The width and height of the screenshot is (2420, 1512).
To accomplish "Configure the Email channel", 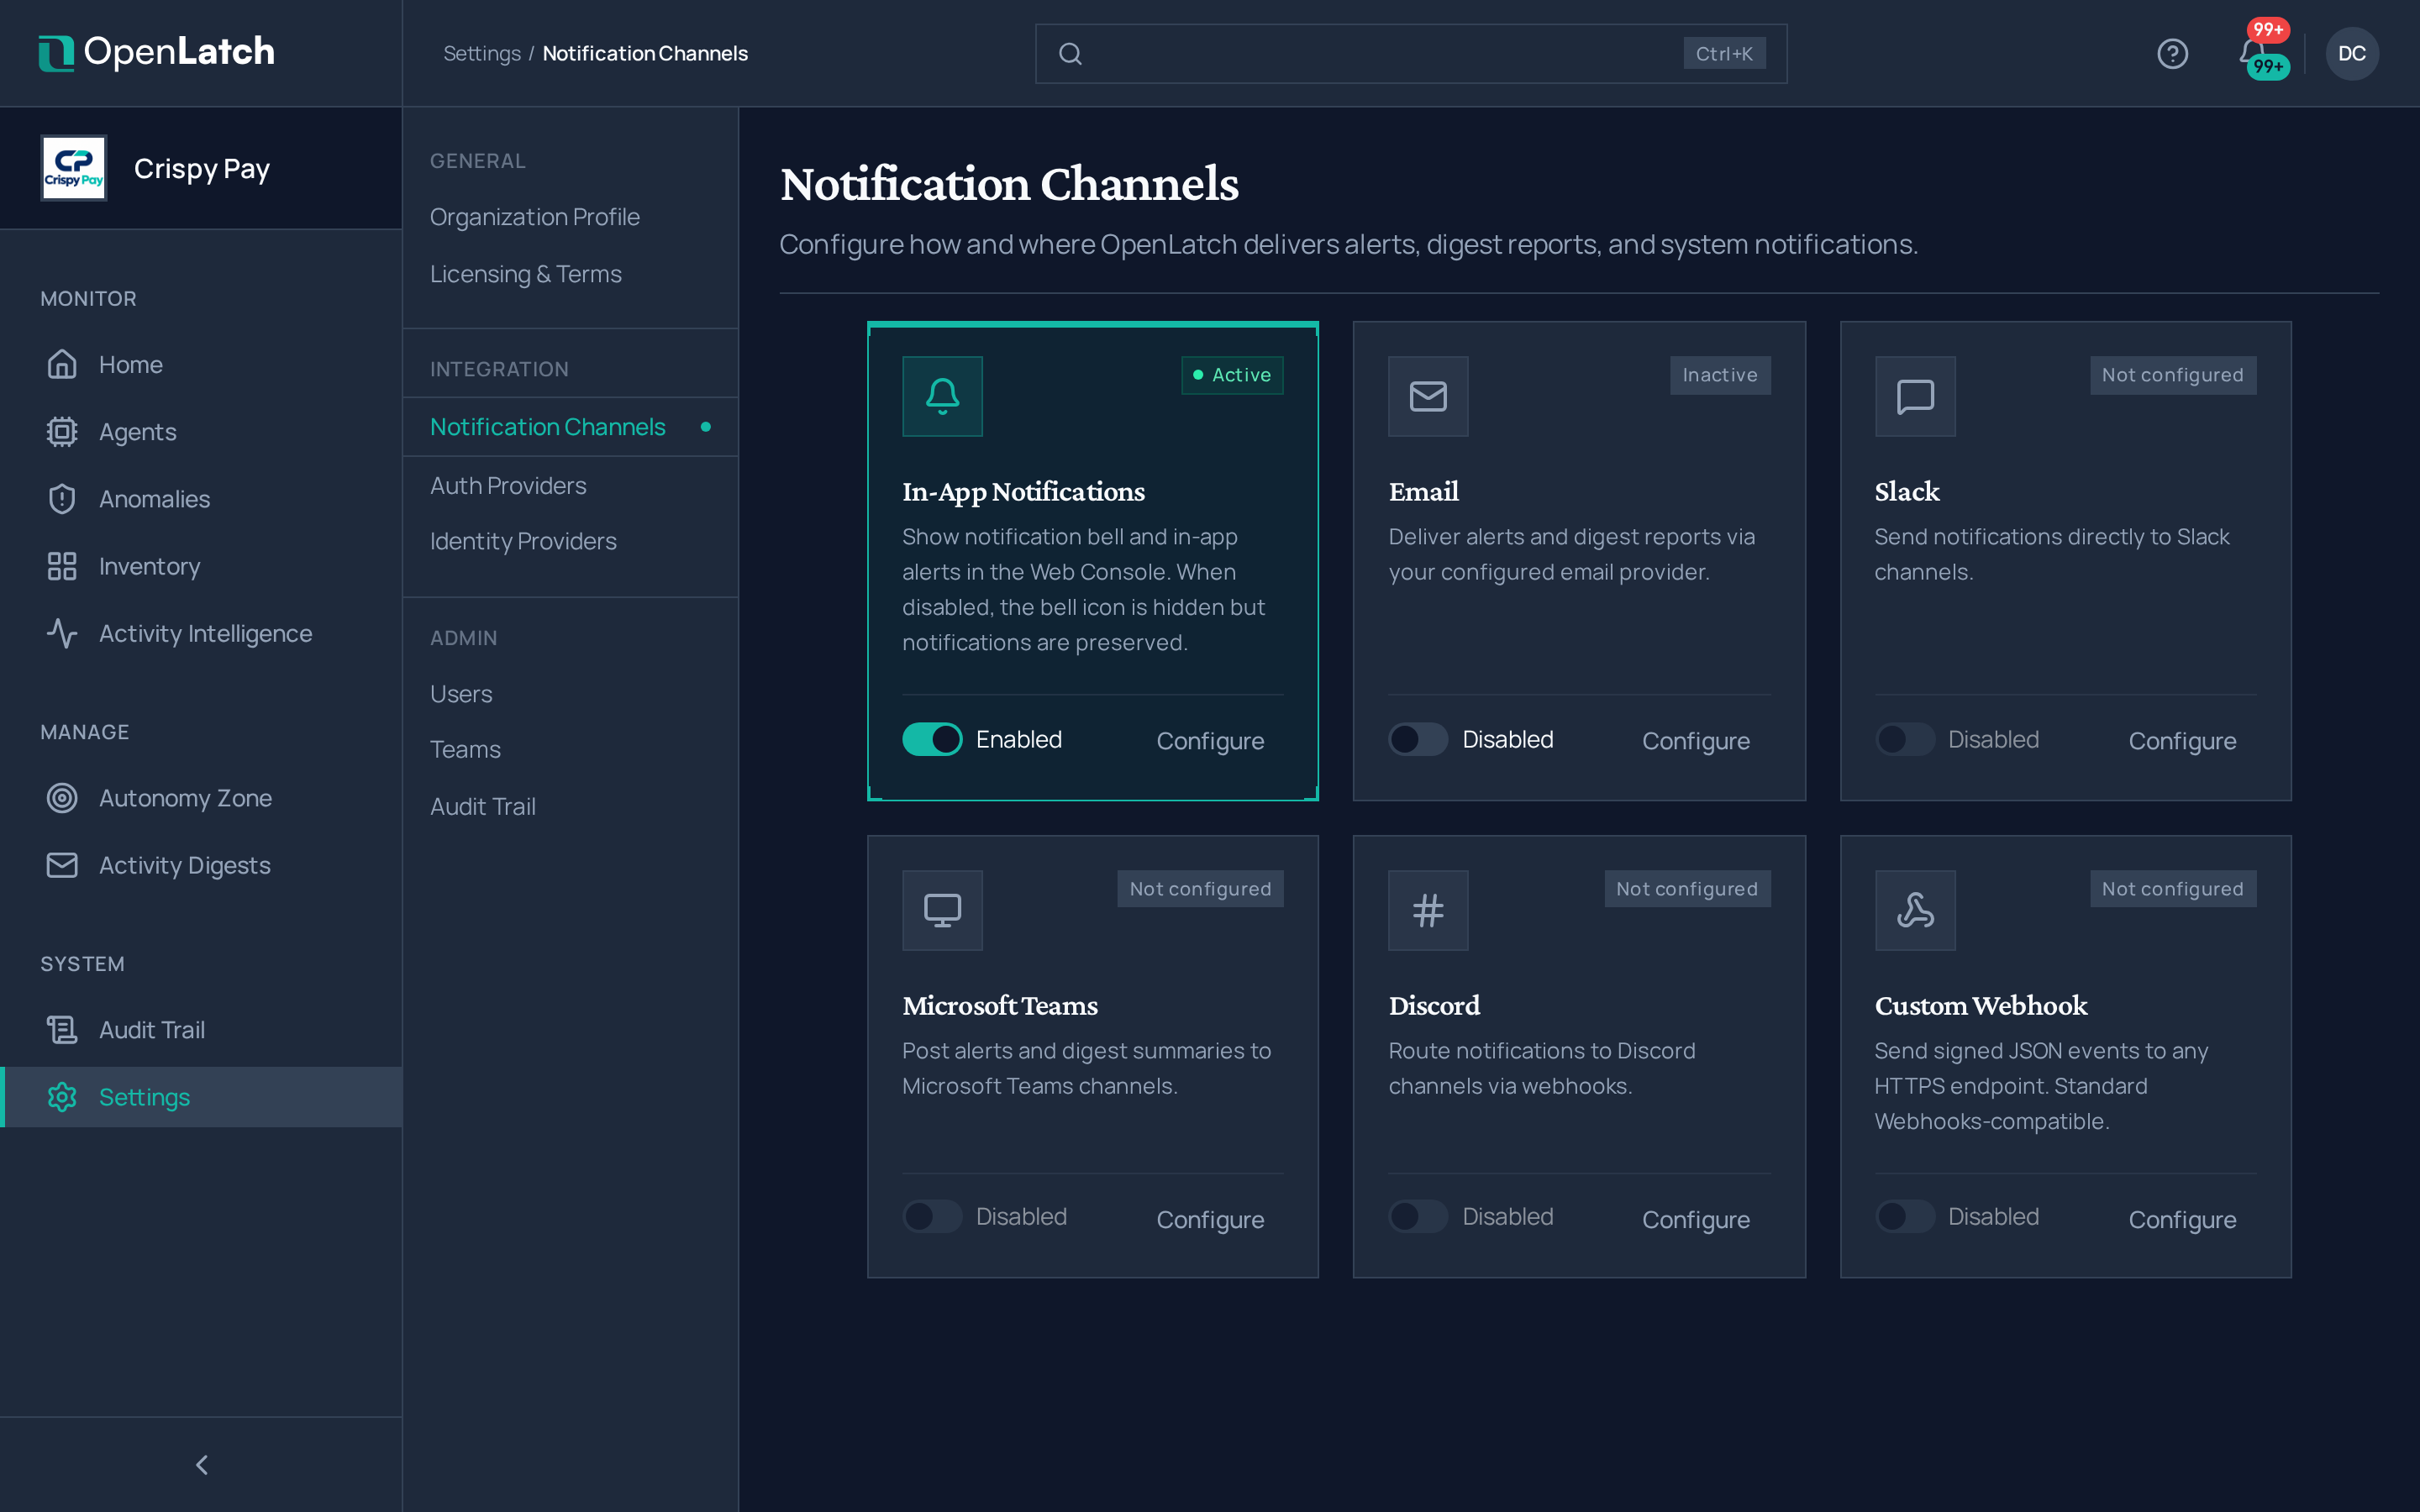I will pos(1696,741).
